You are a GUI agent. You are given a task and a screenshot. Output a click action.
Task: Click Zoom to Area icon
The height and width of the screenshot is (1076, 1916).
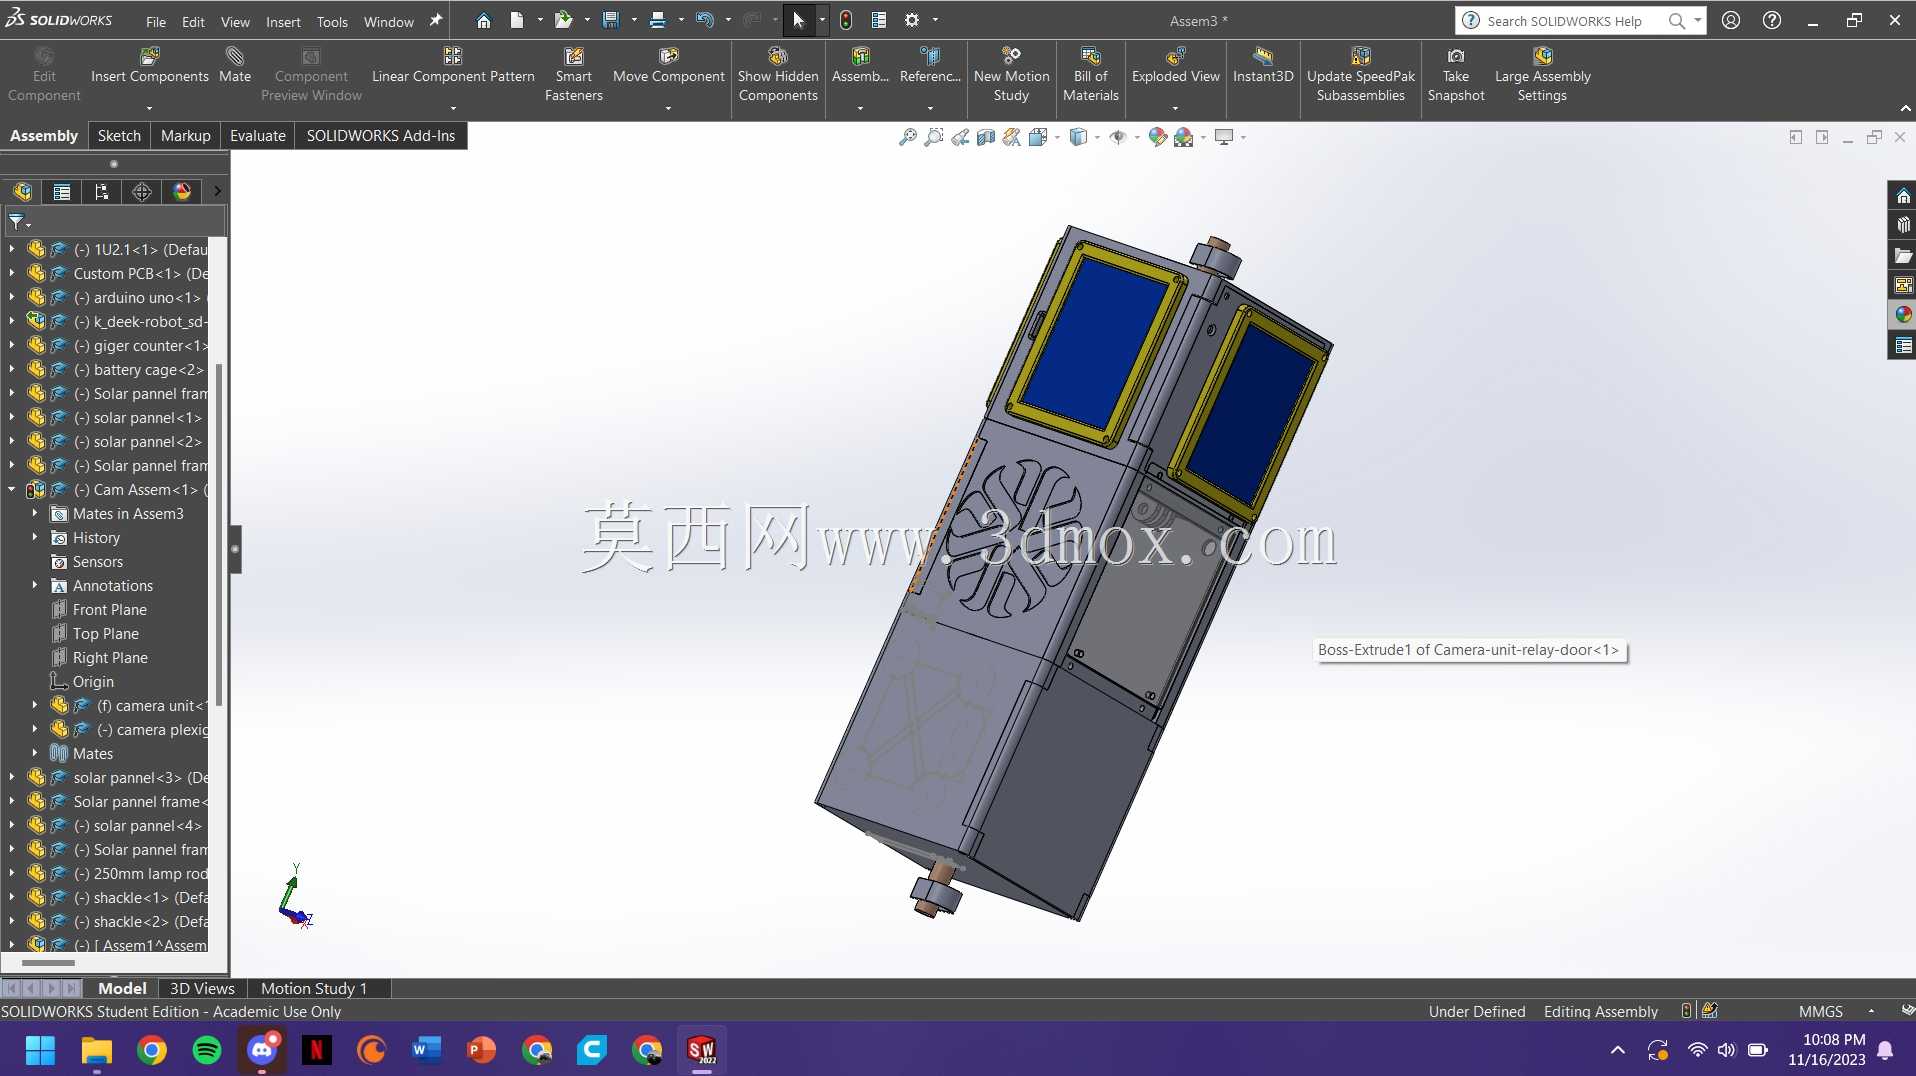coord(934,137)
